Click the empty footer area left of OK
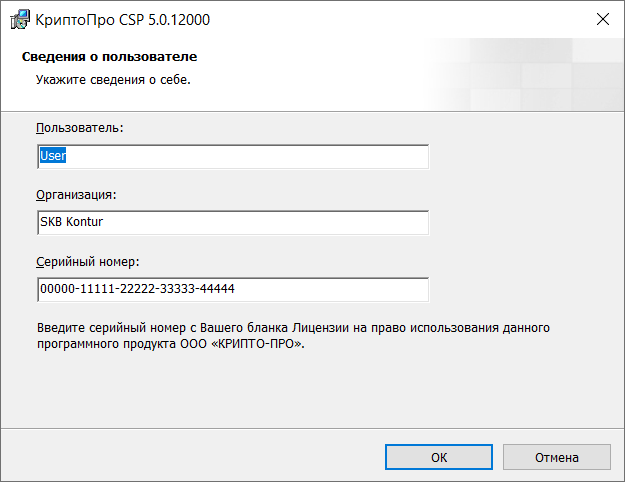 190,457
